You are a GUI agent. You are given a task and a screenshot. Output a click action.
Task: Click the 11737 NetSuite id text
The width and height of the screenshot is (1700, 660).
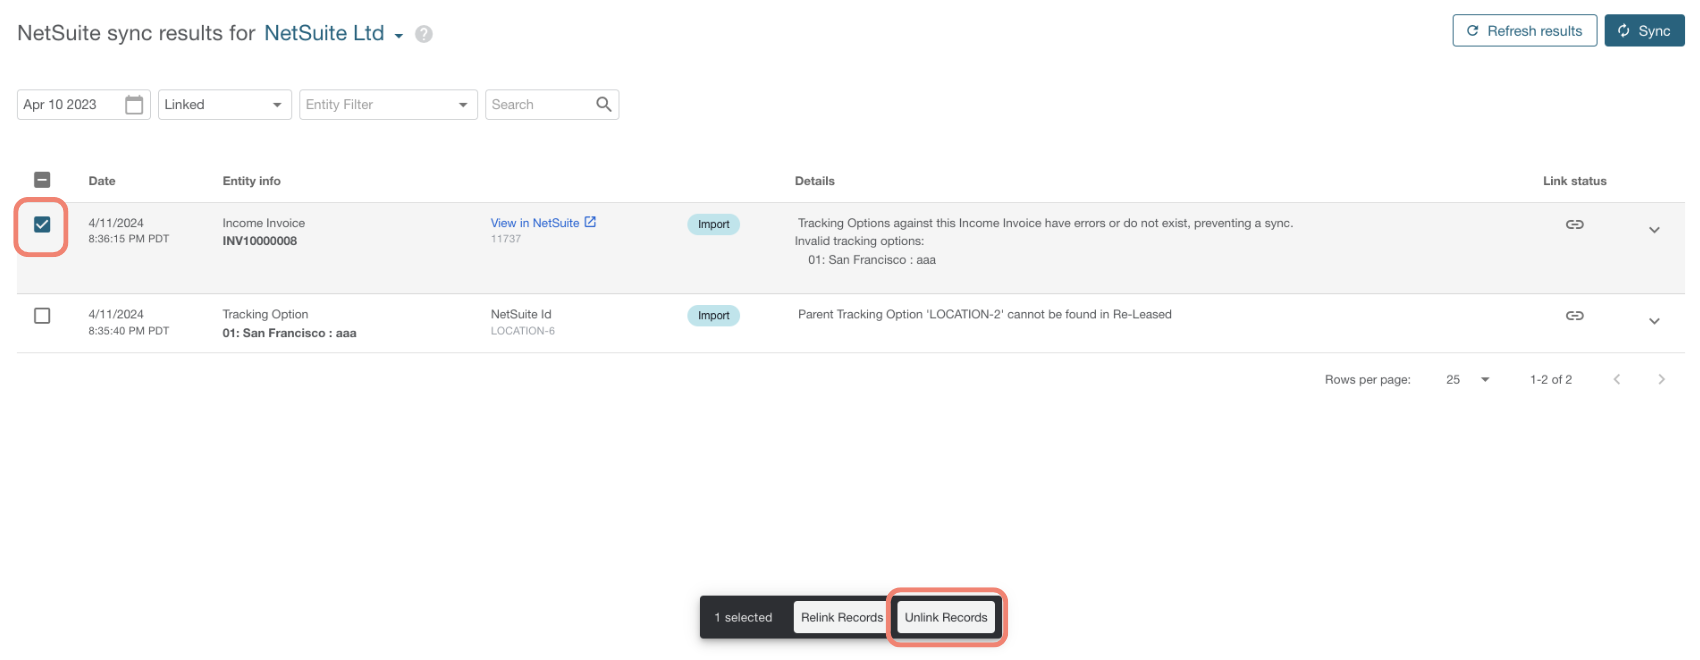[506, 239]
